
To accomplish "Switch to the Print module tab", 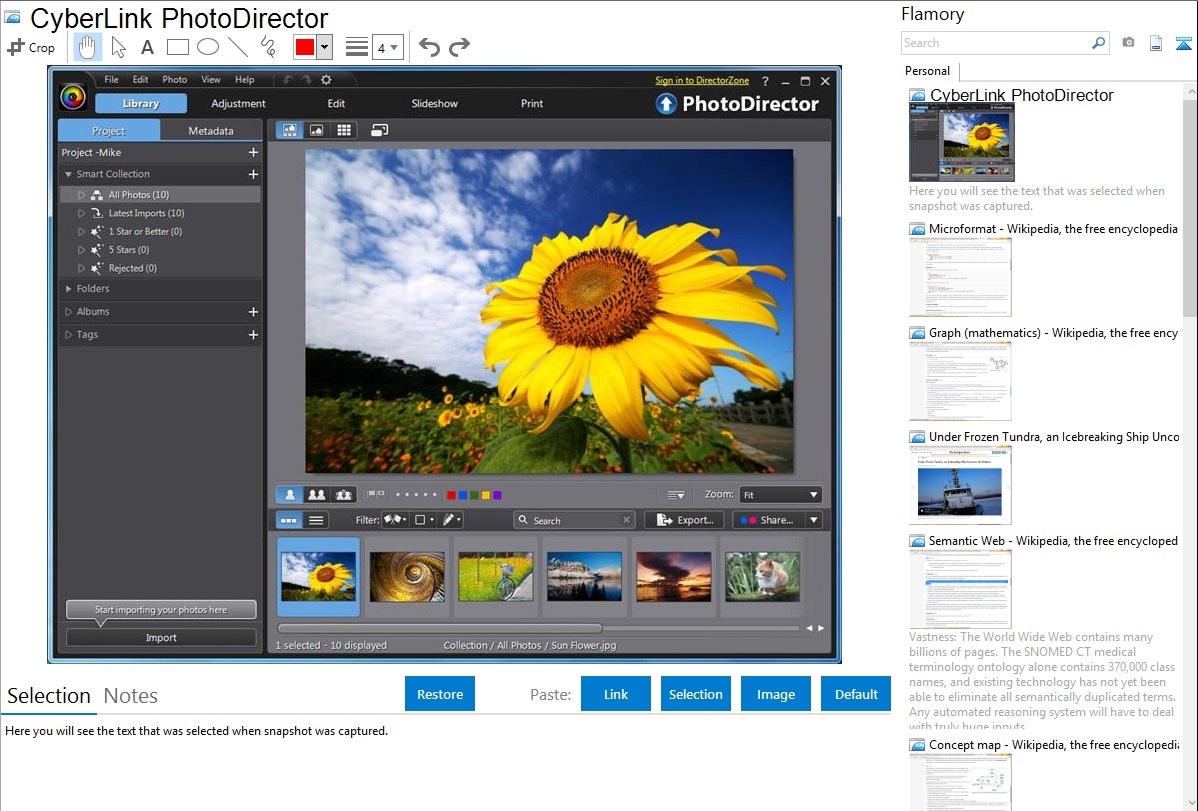I will tap(532, 103).
